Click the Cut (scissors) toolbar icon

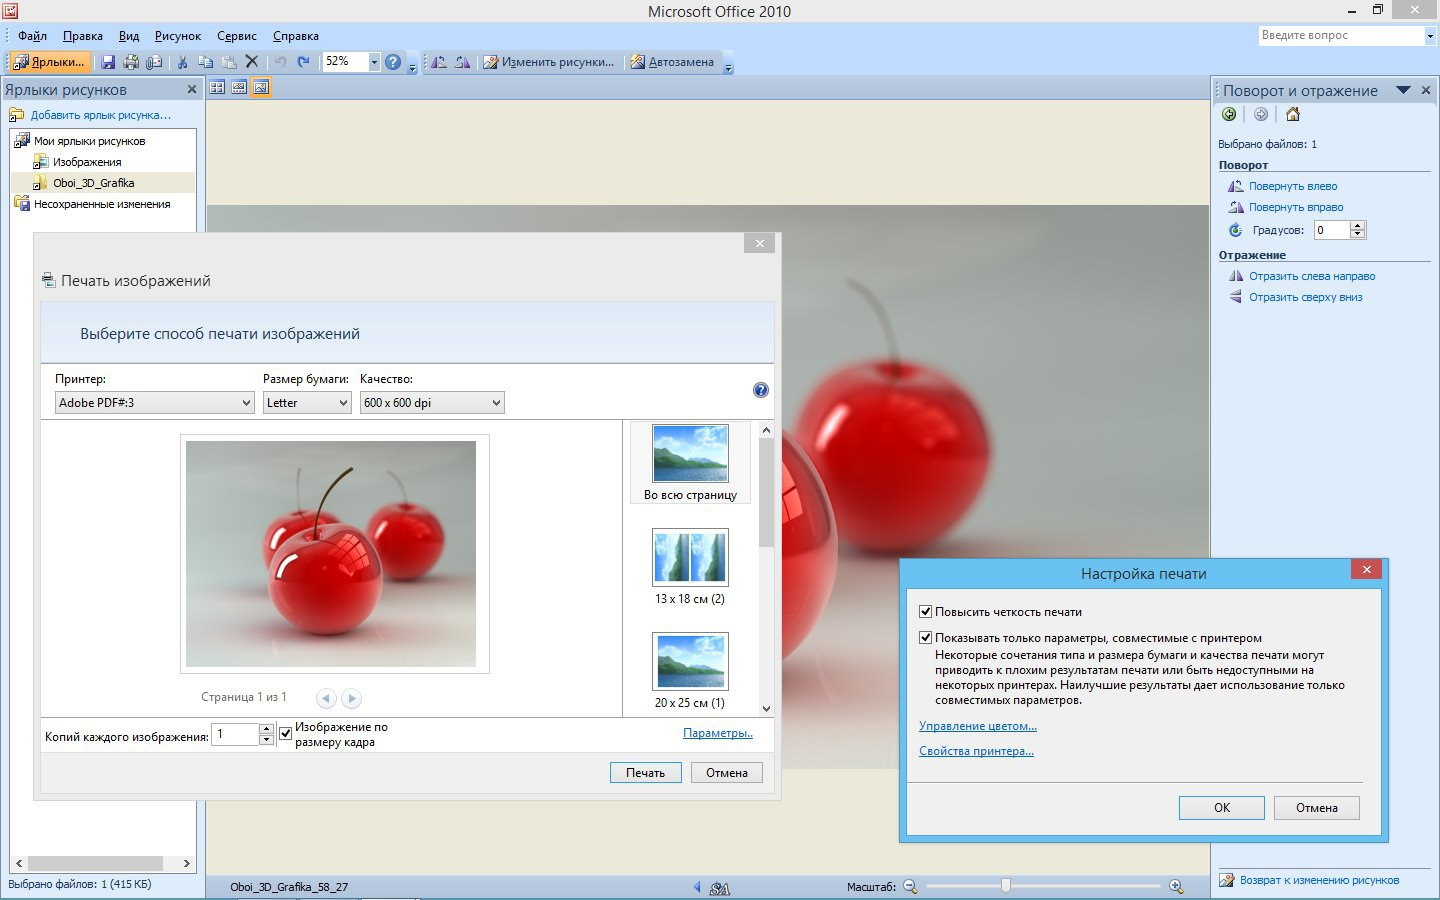click(x=182, y=62)
